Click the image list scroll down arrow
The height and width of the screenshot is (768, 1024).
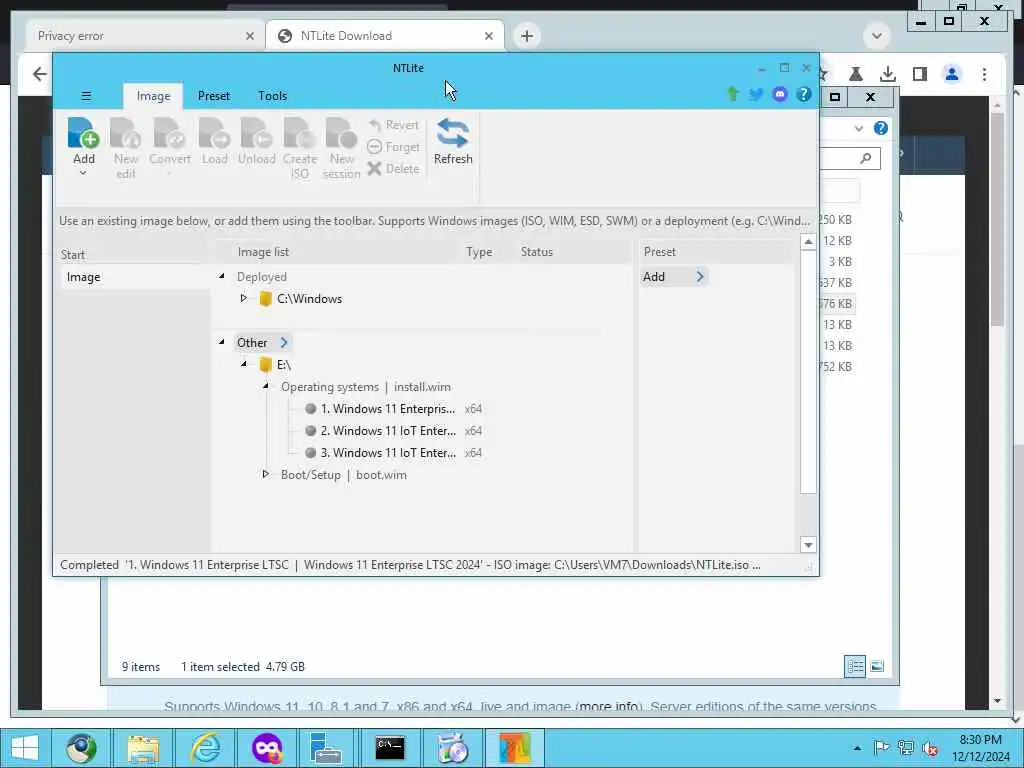click(808, 545)
